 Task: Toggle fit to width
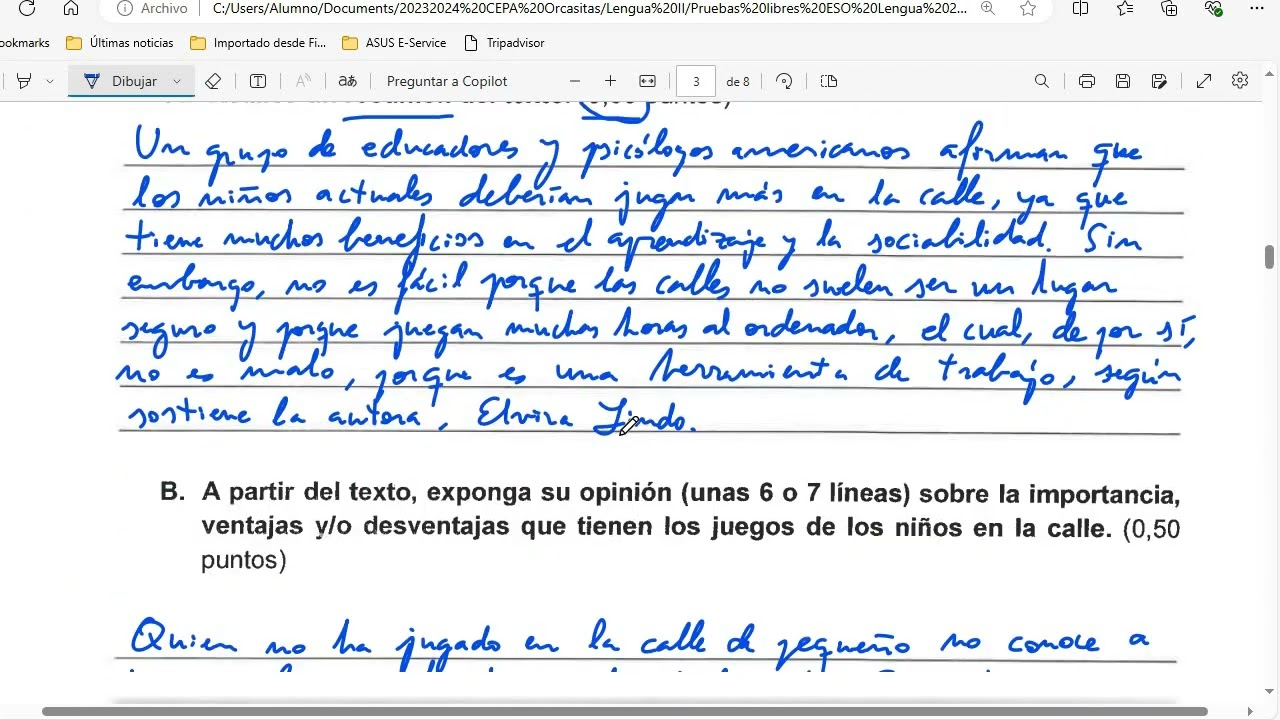(647, 81)
